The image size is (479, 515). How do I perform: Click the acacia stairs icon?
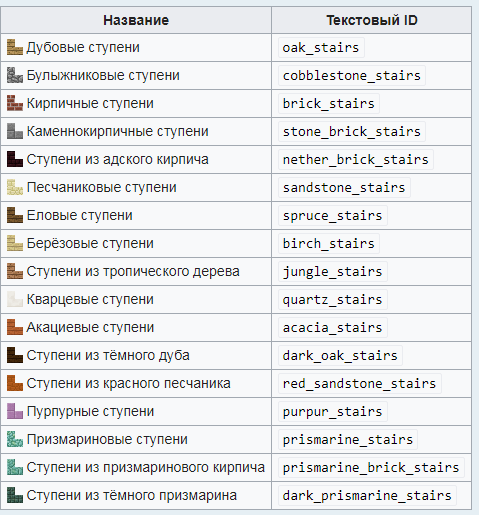[x=15, y=327]
